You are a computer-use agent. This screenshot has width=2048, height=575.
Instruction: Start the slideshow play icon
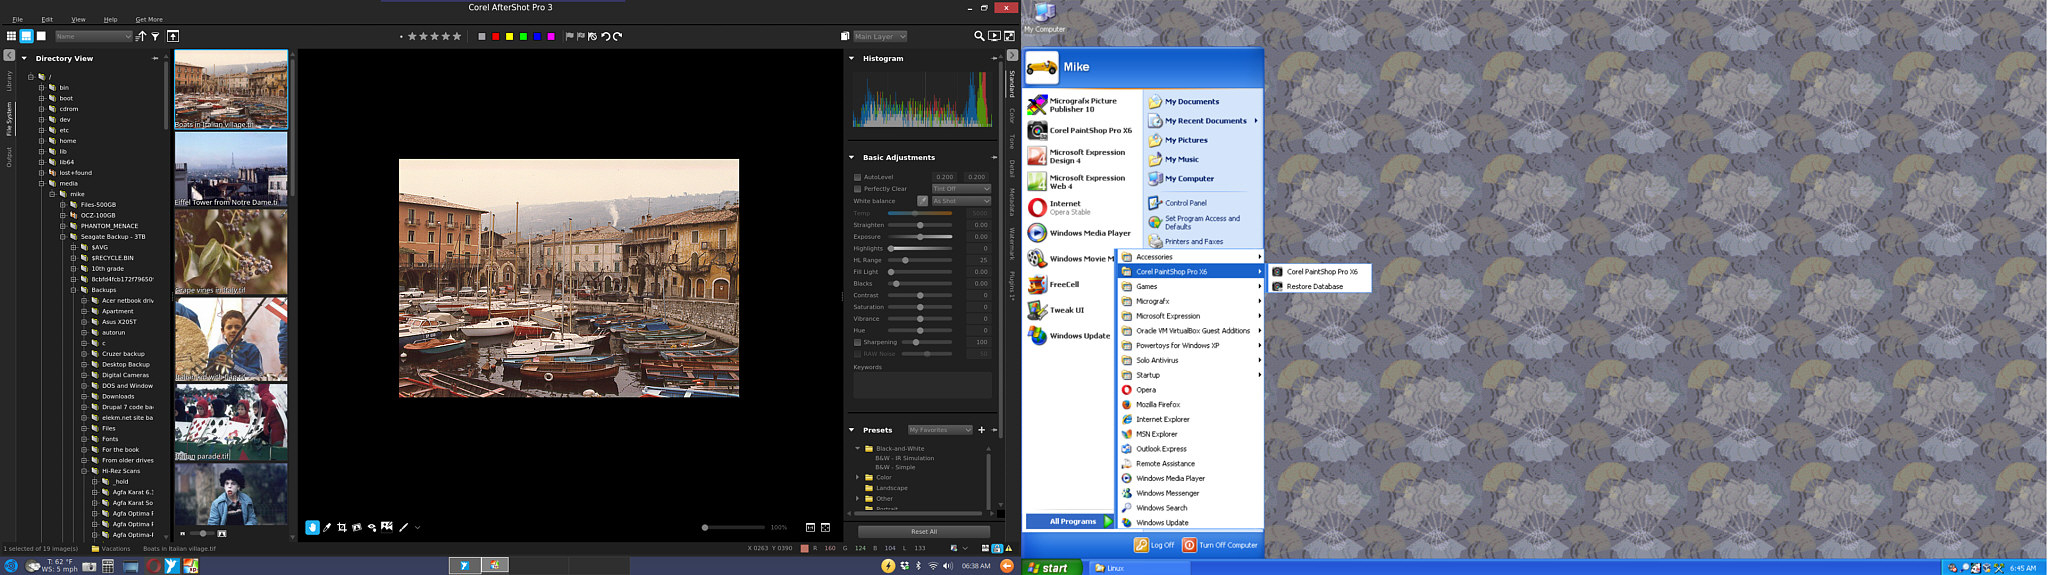tap(994, 36)
